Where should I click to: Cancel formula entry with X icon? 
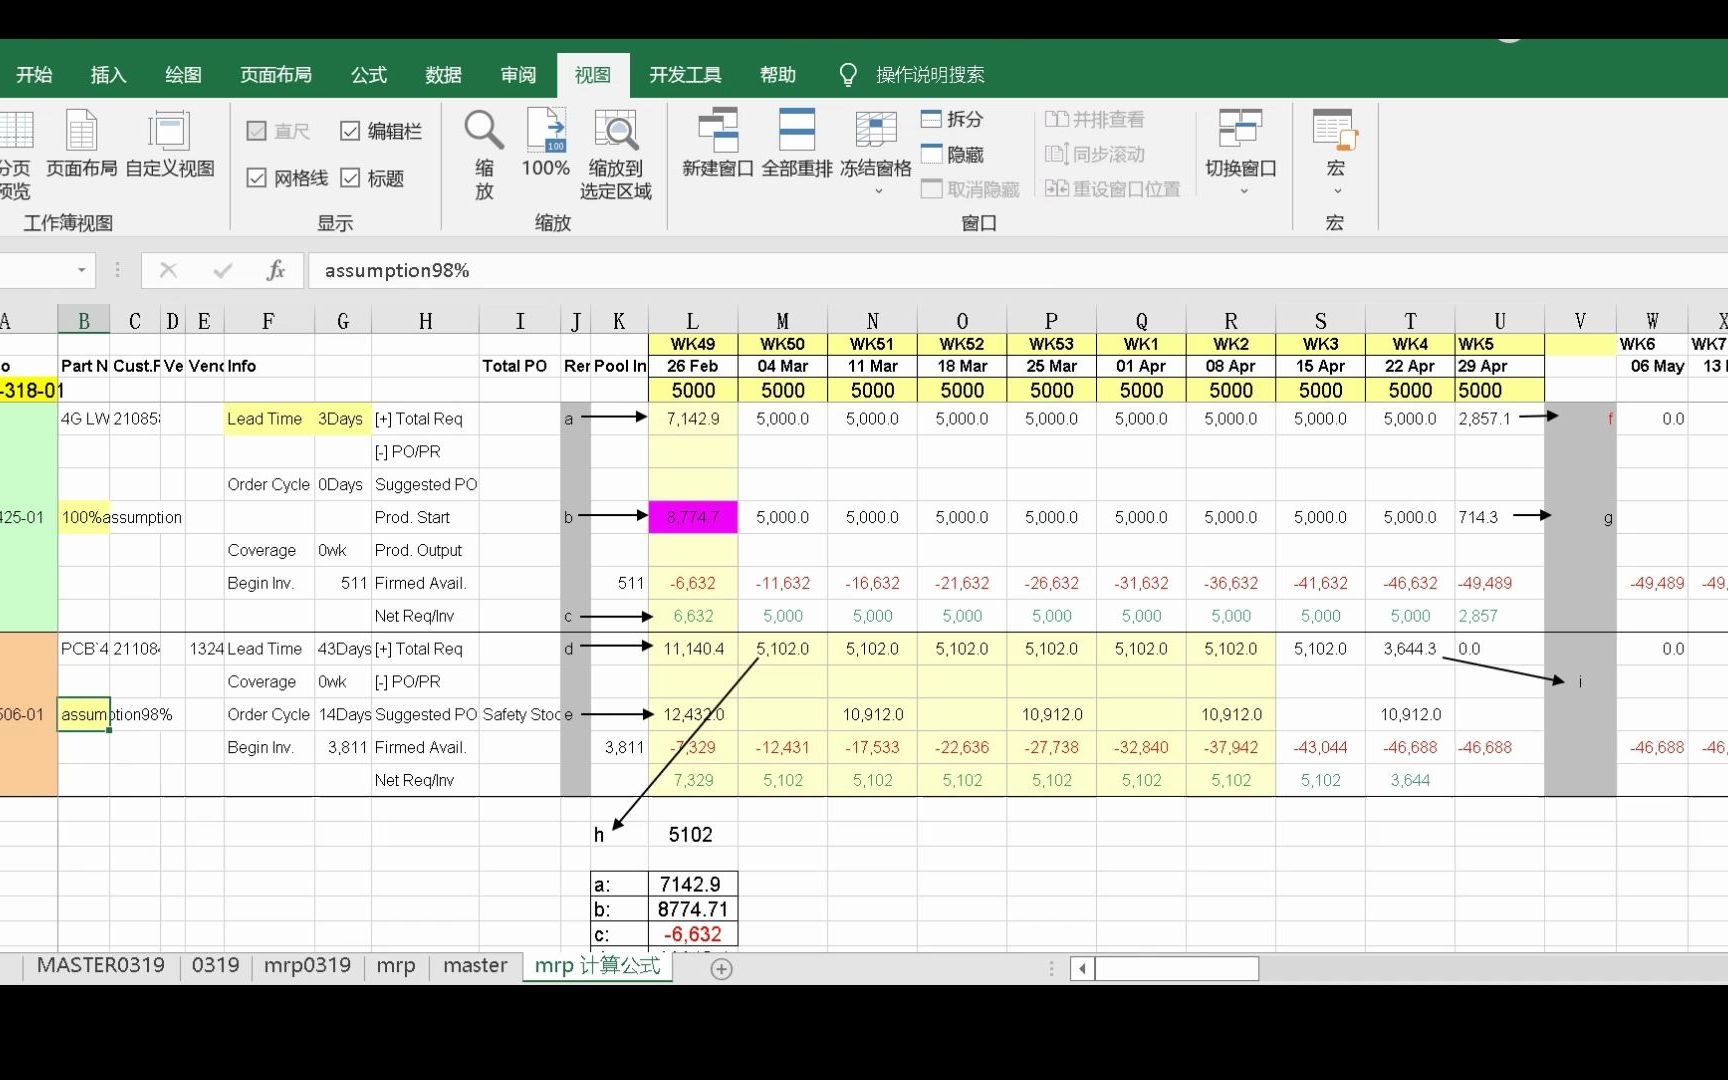[x=168, y=270]
